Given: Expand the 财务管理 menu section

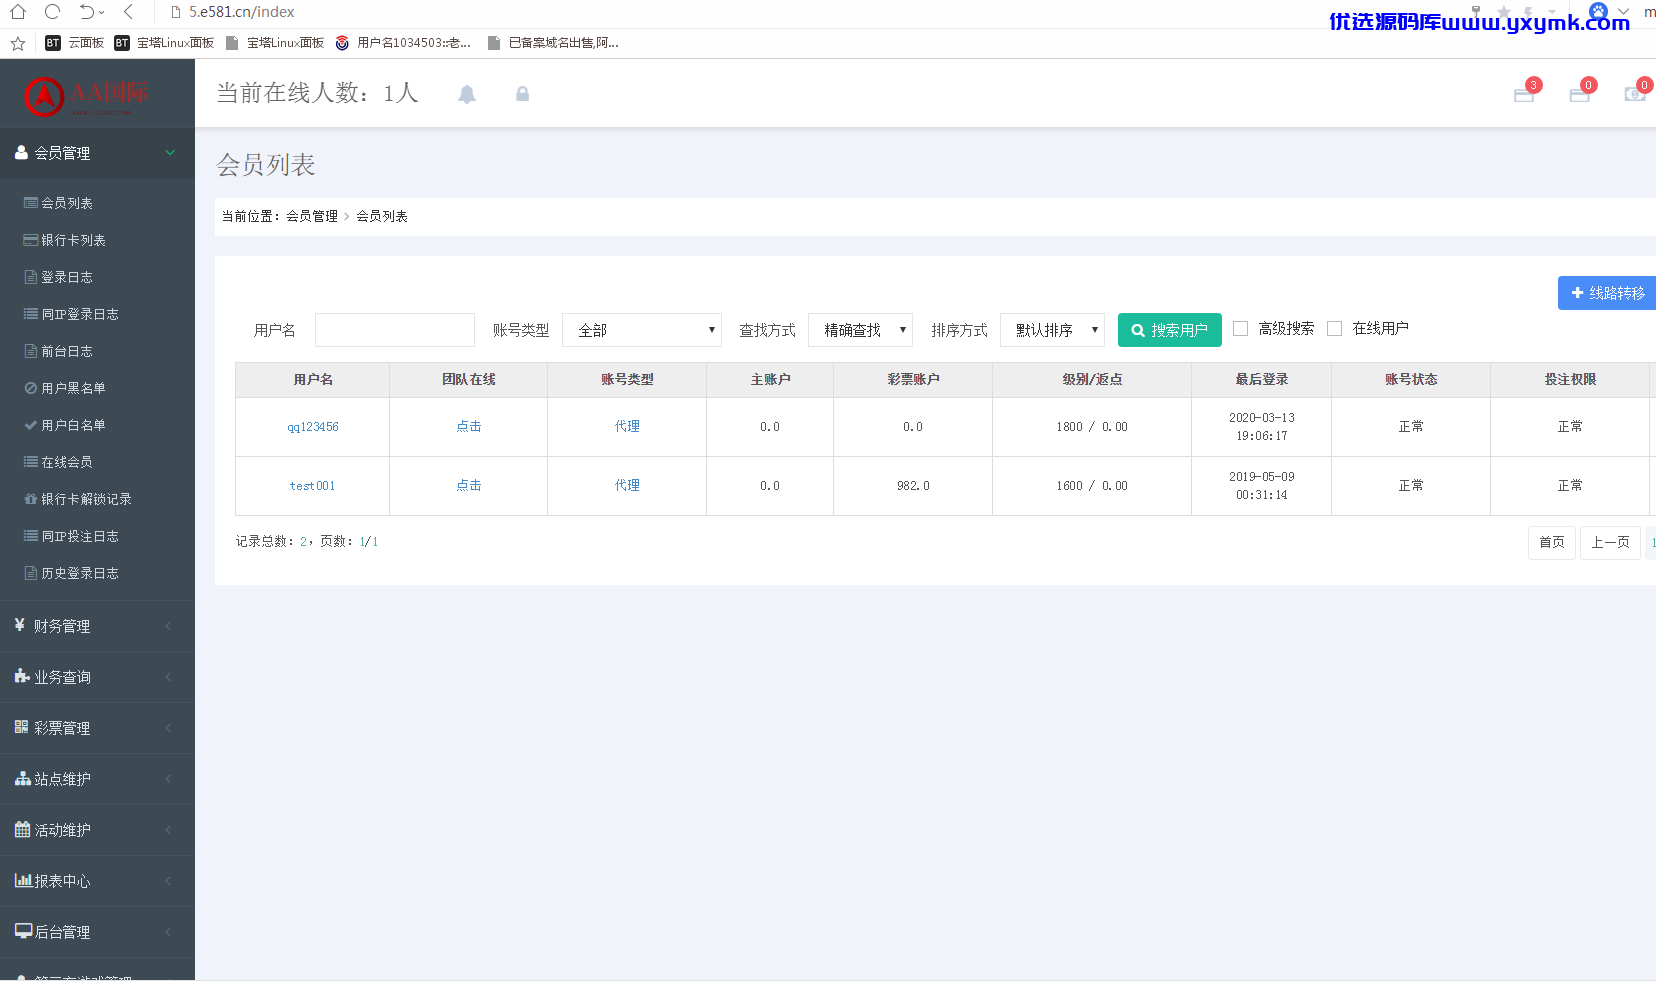Looking at the screenshot, I should [x=97, y=626].
